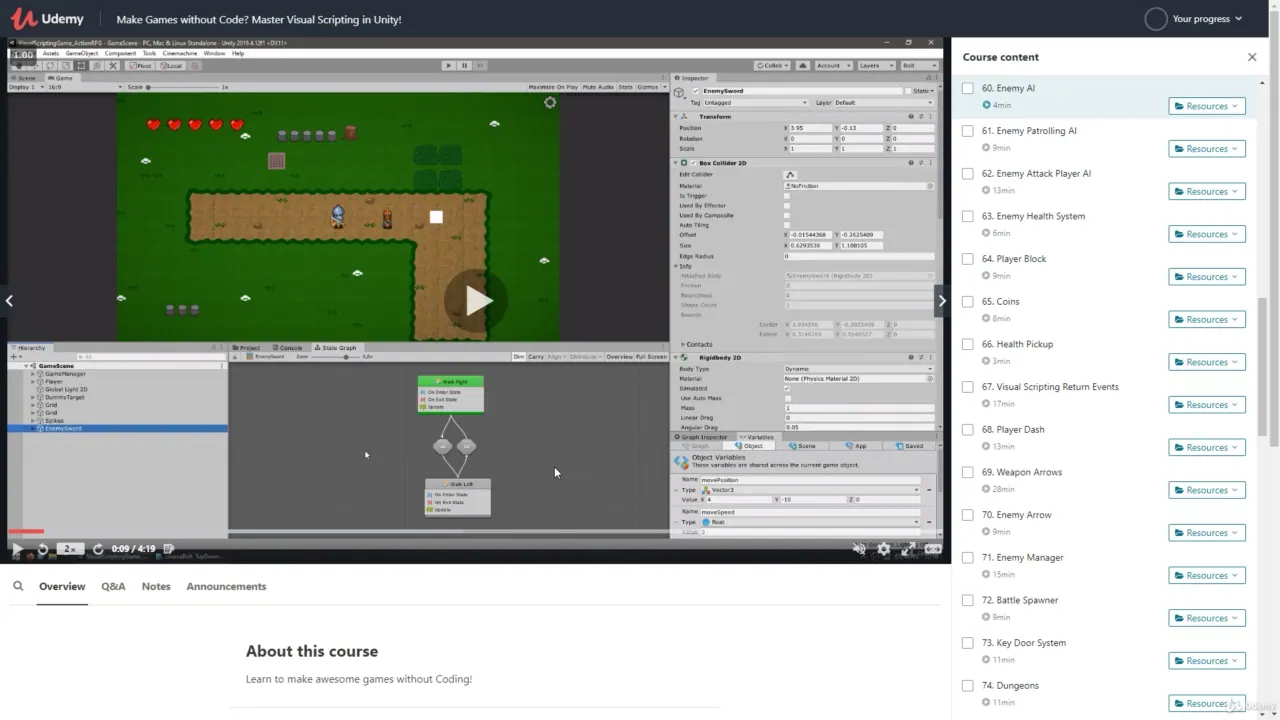Click the 0:09 / 4:19 time display

[x=133, y=548]
